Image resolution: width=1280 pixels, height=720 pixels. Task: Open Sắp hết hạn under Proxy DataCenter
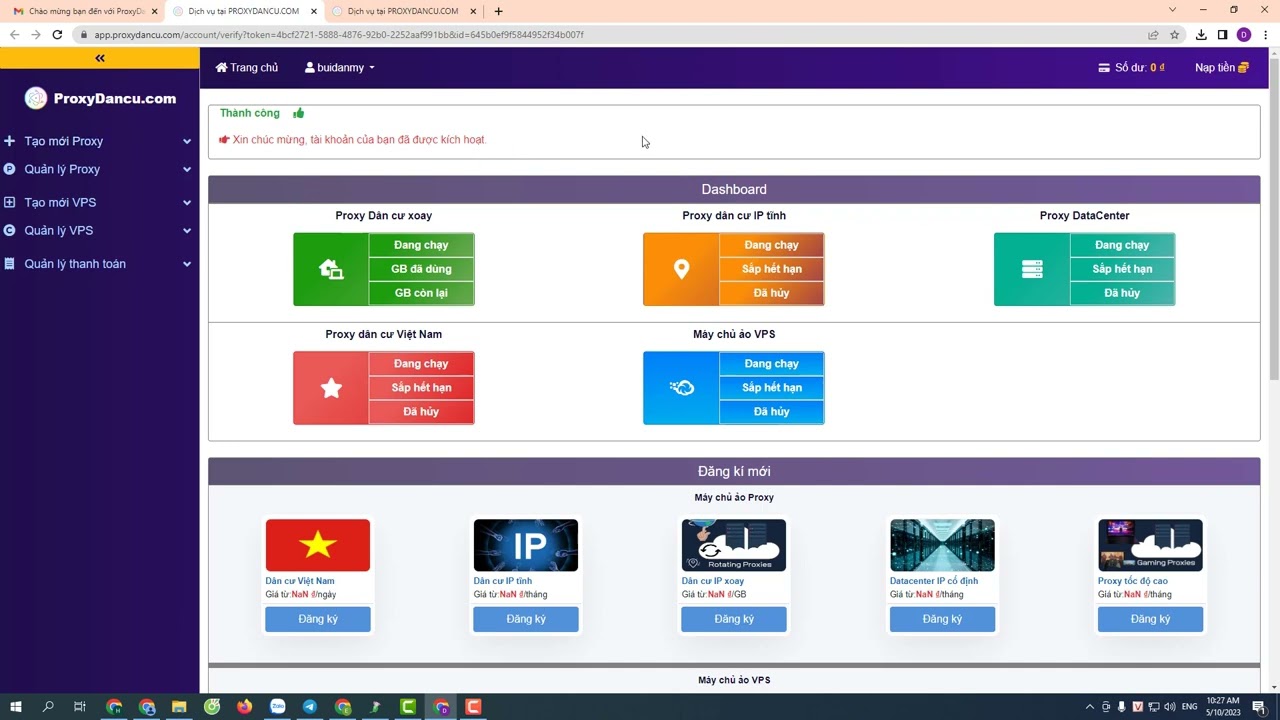point(1122,269)
